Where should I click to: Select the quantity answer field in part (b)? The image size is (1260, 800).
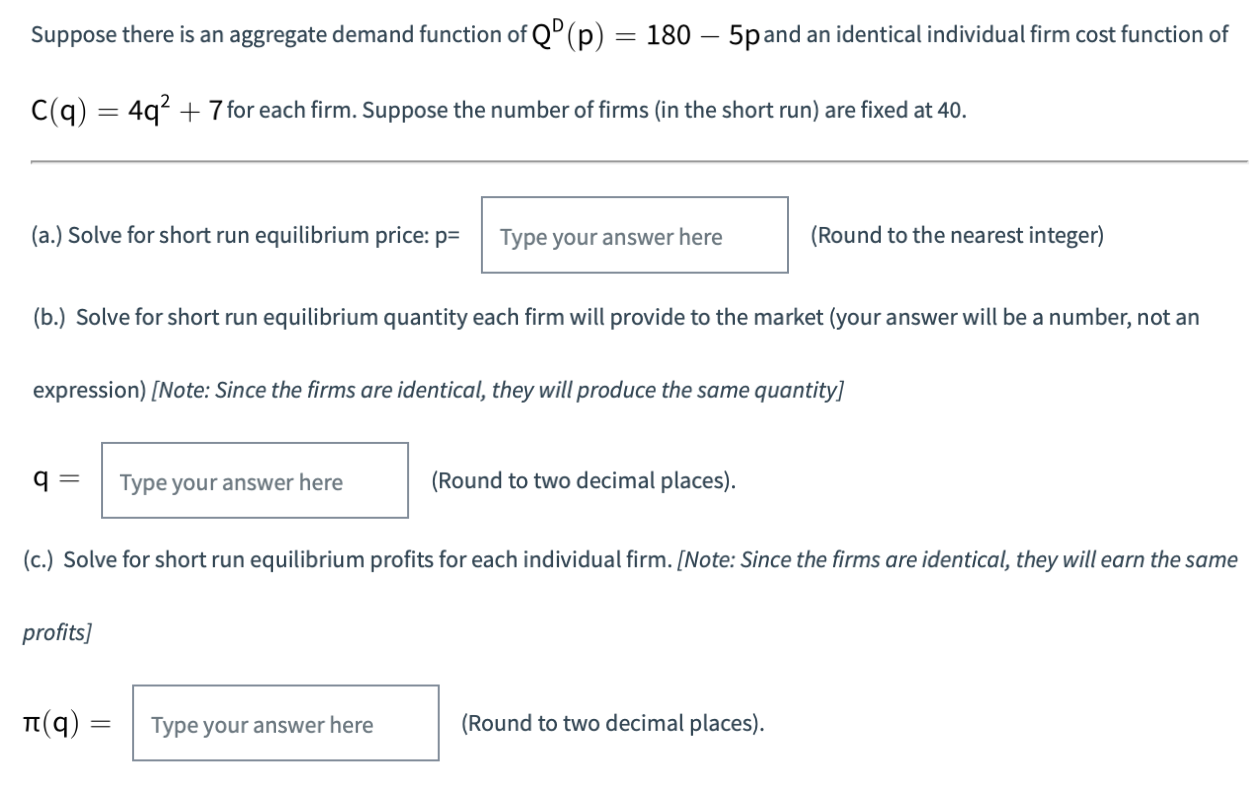point(255,481)
